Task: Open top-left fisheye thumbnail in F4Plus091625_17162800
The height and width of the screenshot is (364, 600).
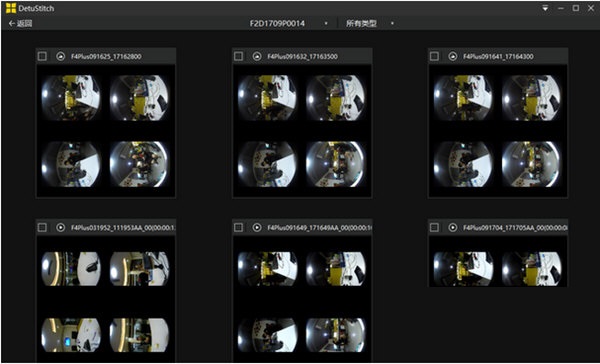Action: pos(71,98)
